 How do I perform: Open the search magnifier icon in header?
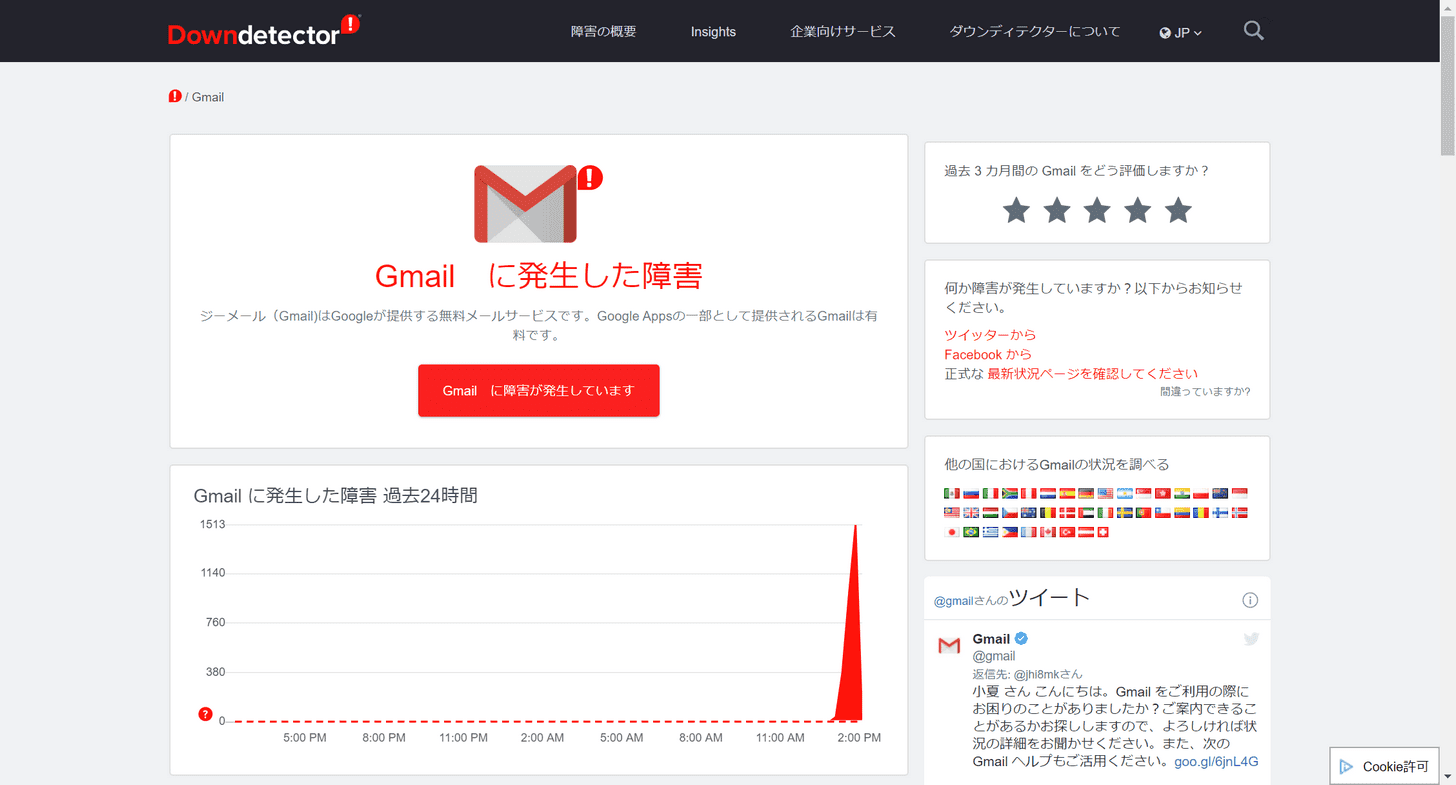pos(1253,31)
